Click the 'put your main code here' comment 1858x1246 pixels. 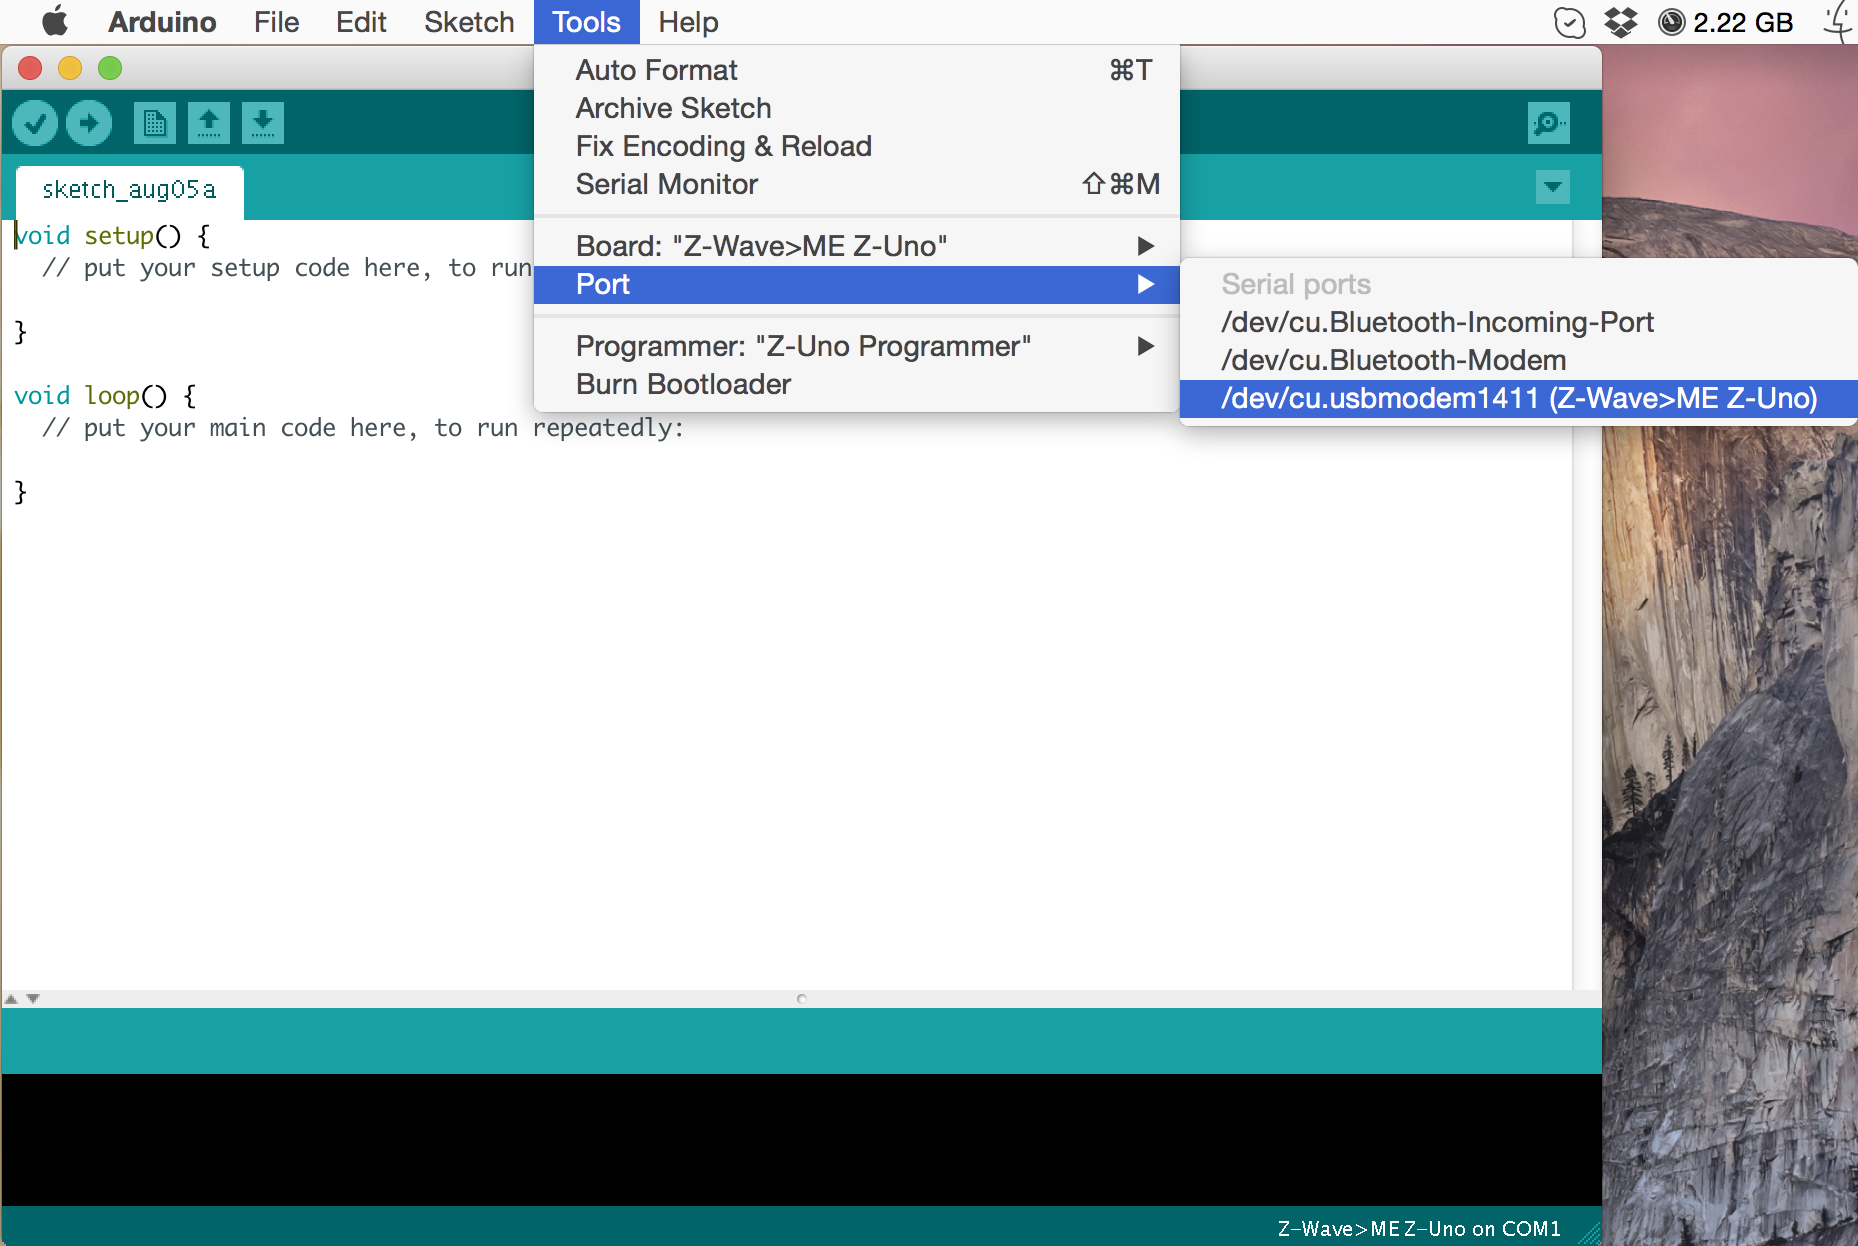[x=363, y=428]
